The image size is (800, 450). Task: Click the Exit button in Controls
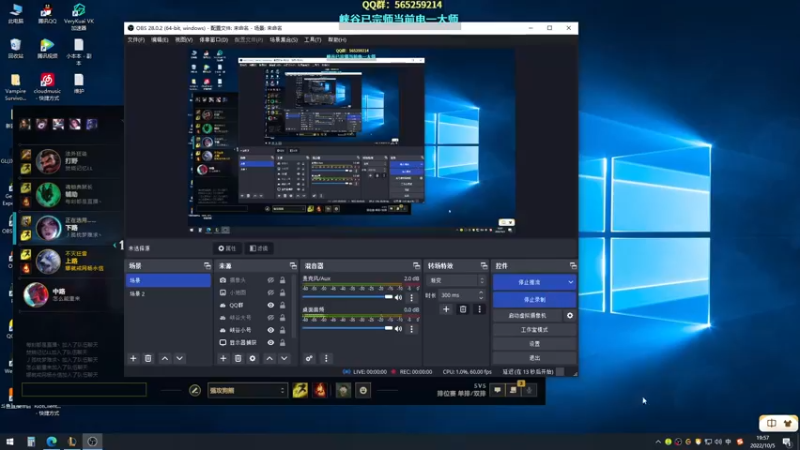click(534, 358)
